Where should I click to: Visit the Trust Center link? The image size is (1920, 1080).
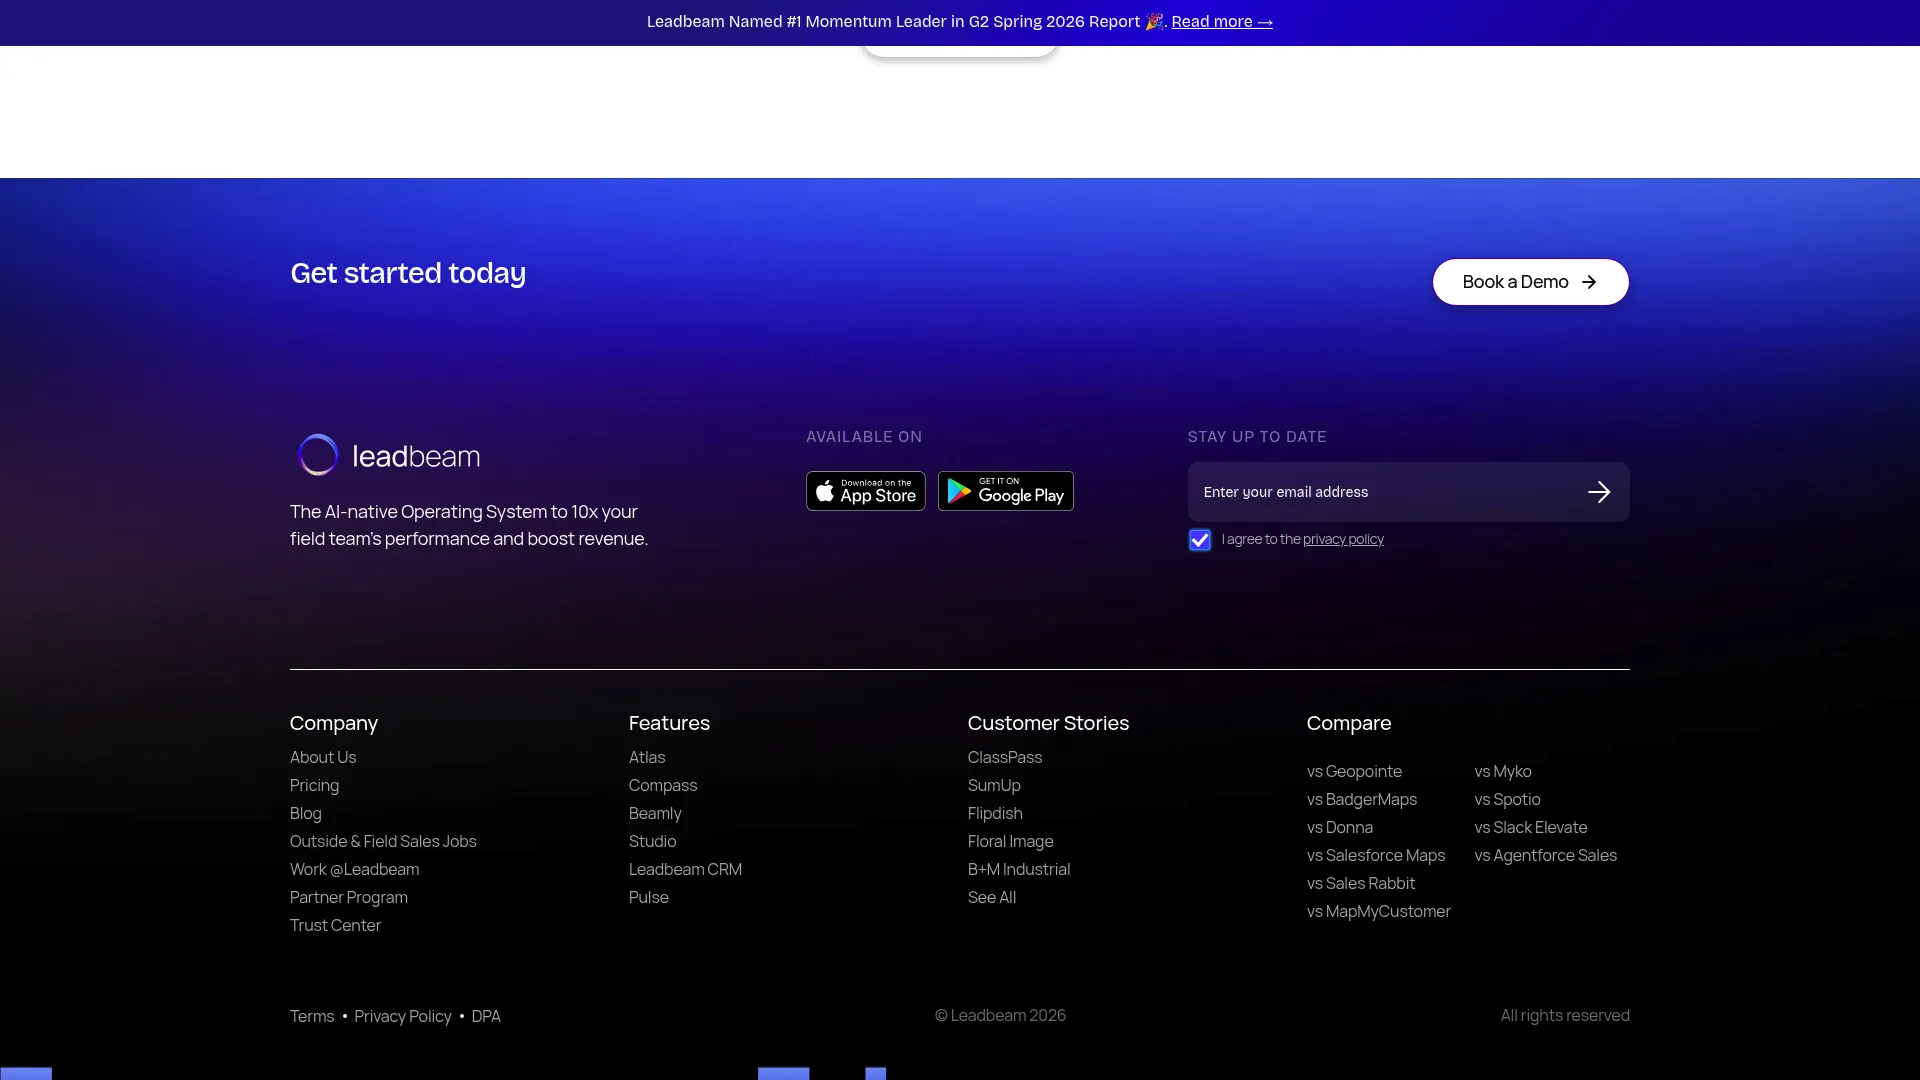tap(335, 926)
